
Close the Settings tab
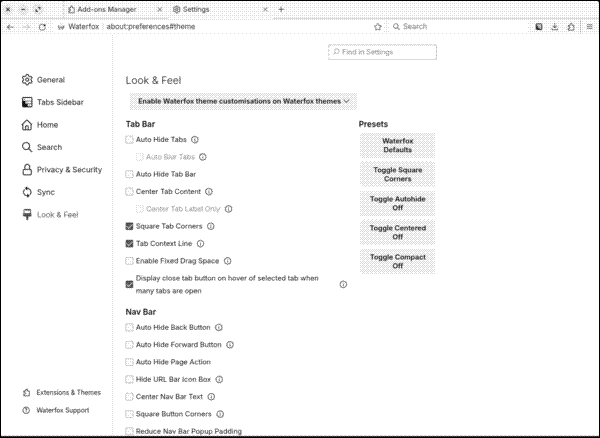(x=265, y=10)
